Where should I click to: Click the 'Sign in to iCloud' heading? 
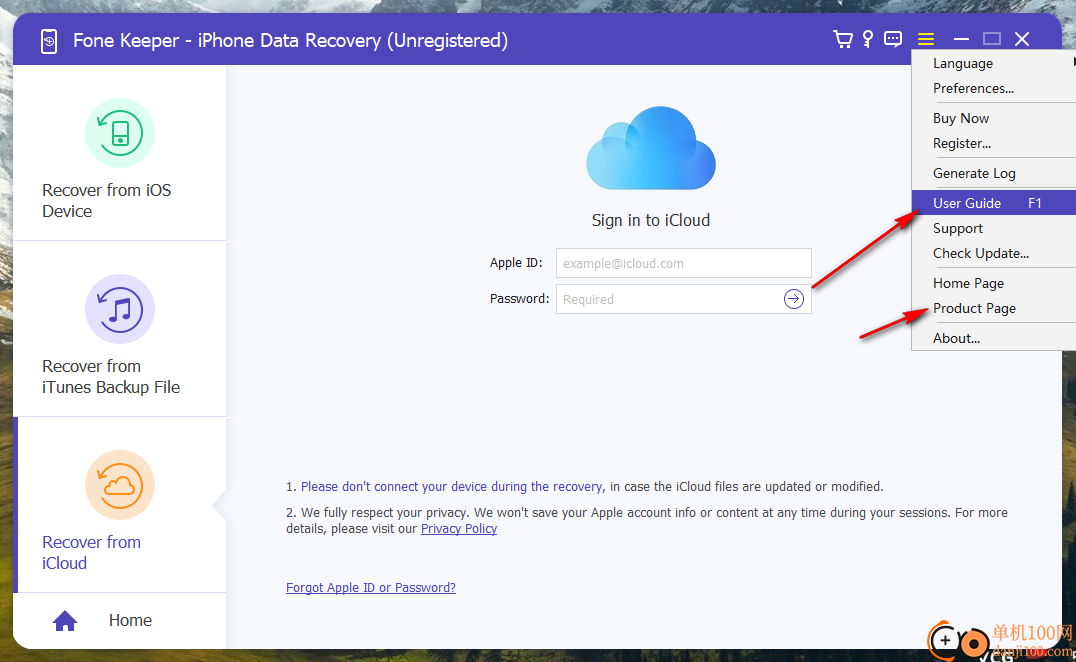point(651,220)
